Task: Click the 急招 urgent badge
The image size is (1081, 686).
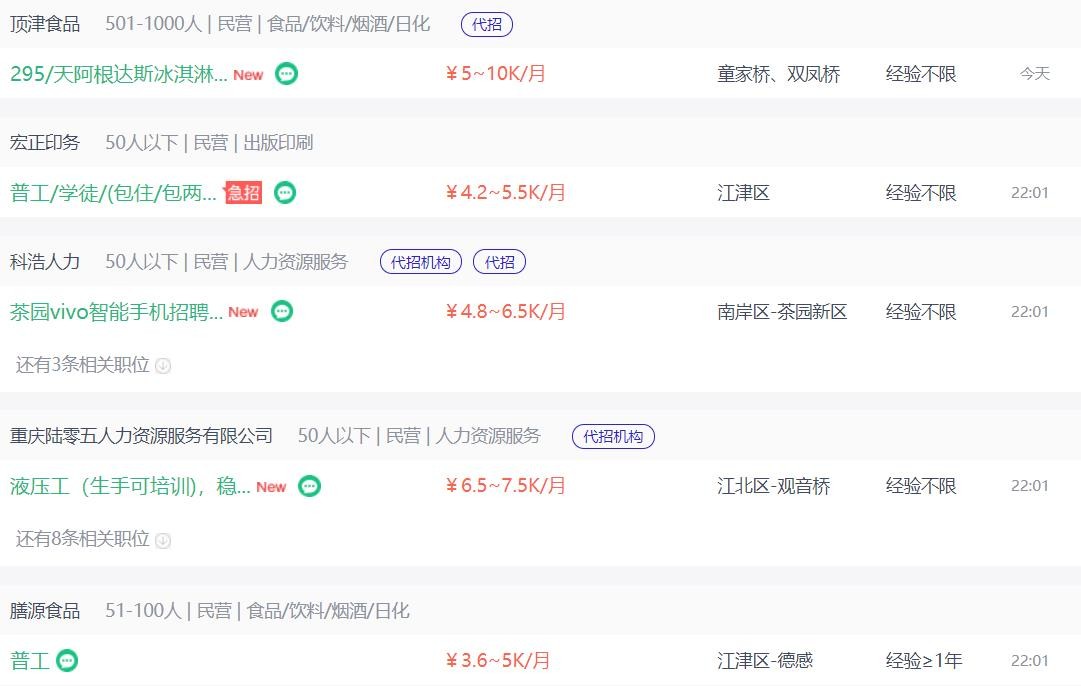Action: (243, 192)
